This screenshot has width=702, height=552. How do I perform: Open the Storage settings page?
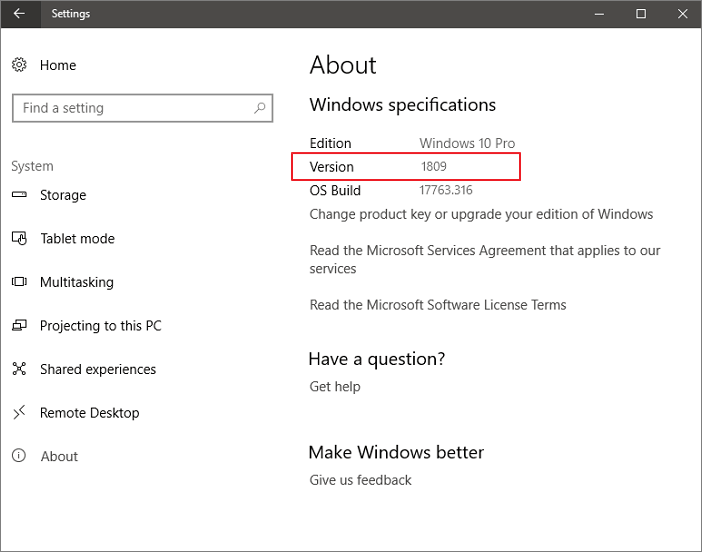point(63,195)
